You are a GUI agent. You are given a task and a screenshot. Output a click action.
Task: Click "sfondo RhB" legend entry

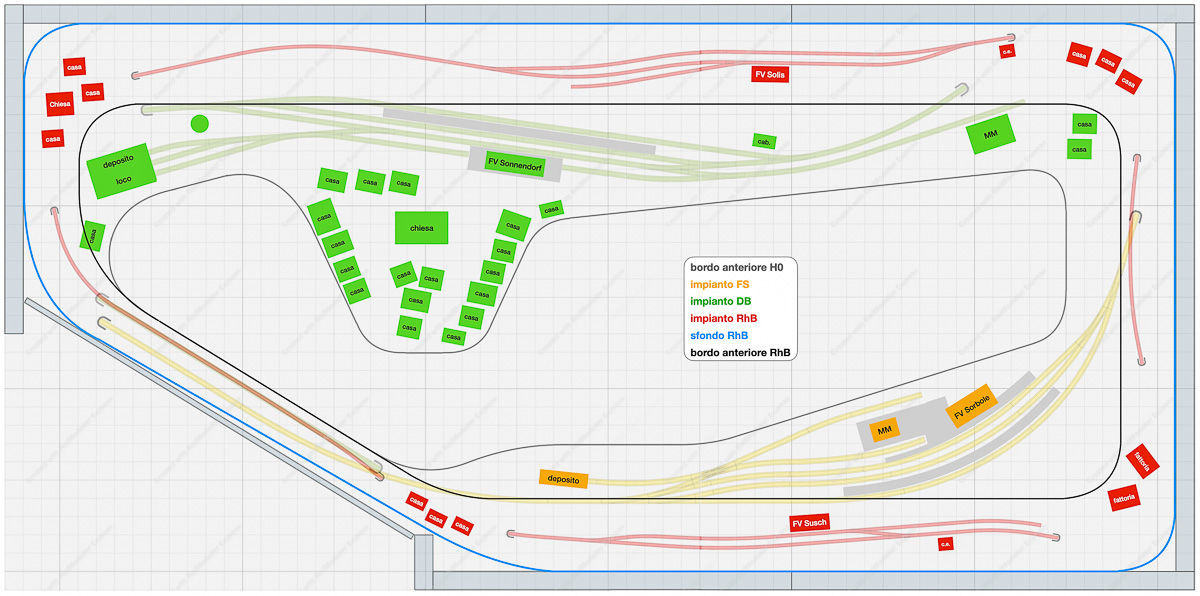pyautogui.click(x=720, y=336)
